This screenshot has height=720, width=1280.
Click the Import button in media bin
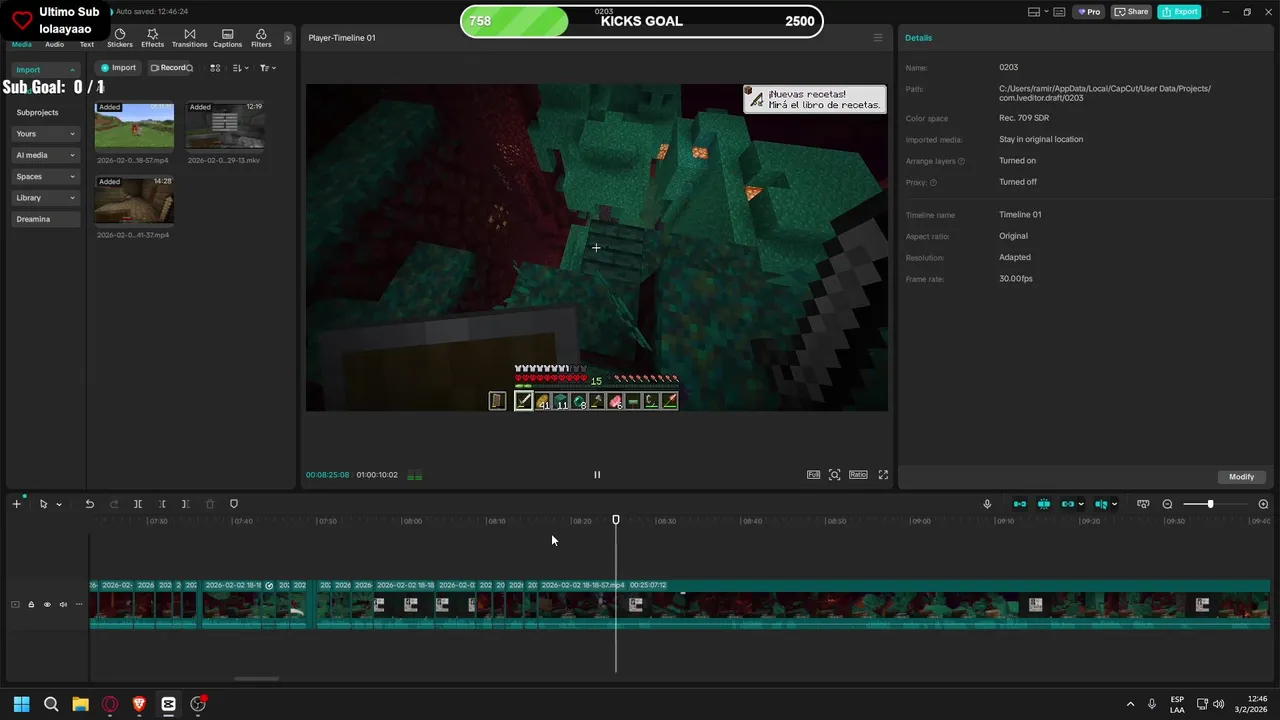click(x=118, y=68)
